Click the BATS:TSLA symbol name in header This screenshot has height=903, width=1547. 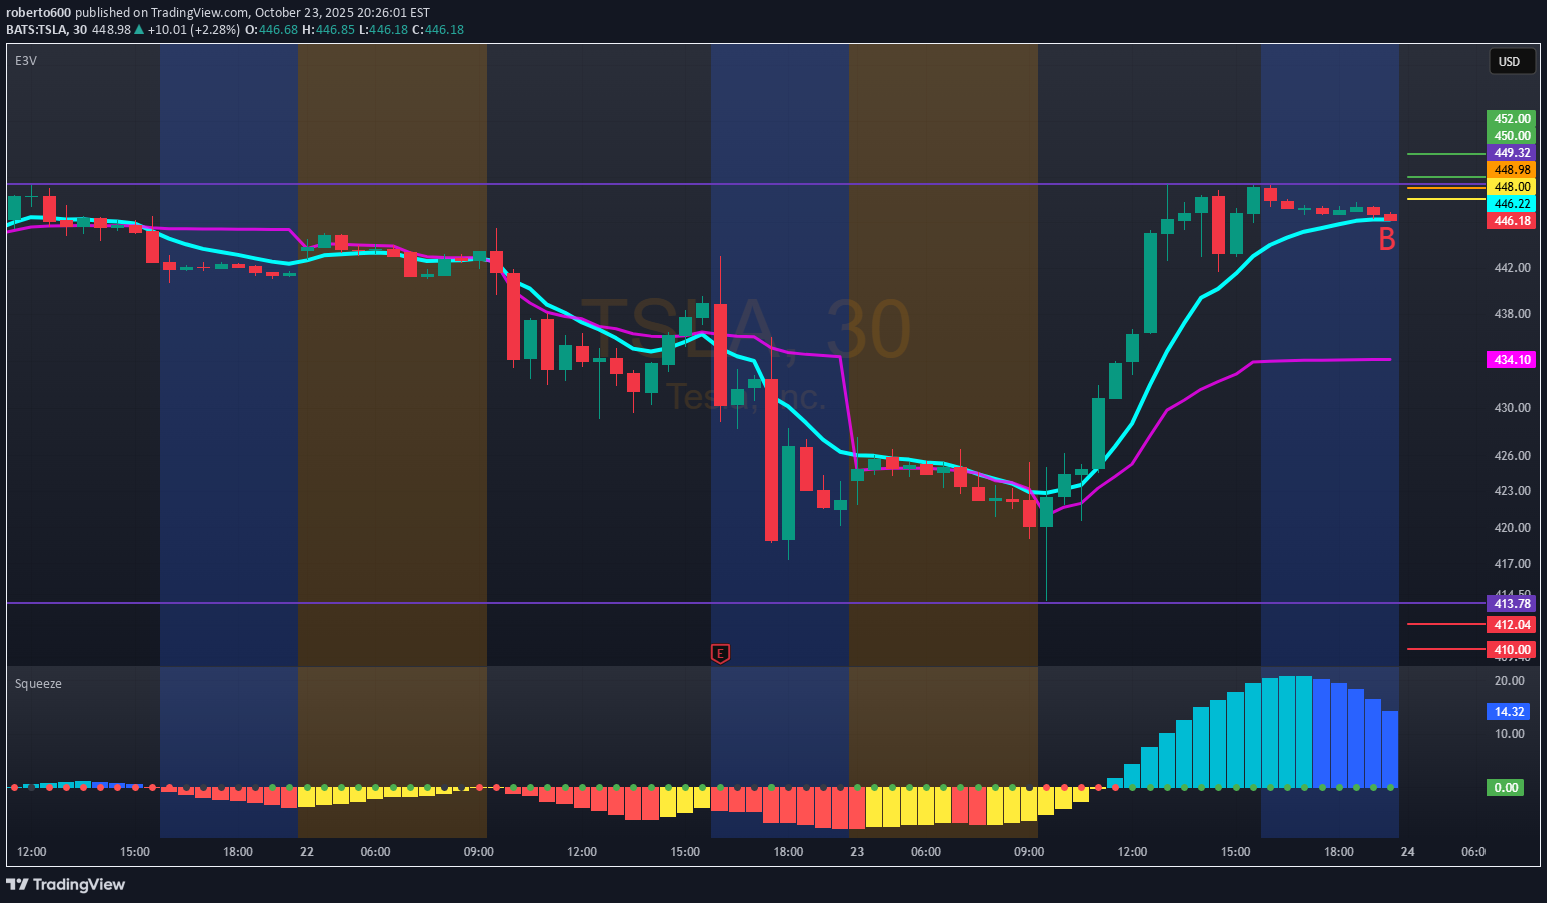(x=37, y=30)
